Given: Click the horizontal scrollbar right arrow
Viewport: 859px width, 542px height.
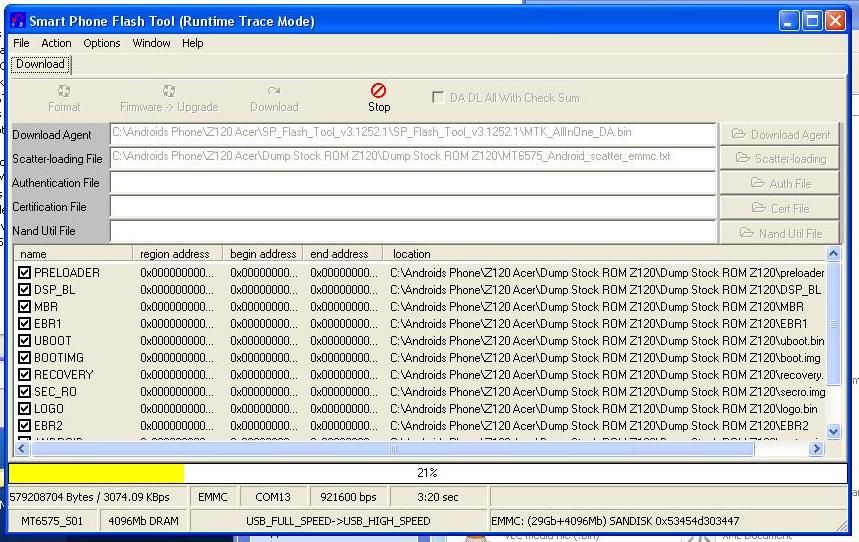Looking at the screenshot, I should 816,450.
